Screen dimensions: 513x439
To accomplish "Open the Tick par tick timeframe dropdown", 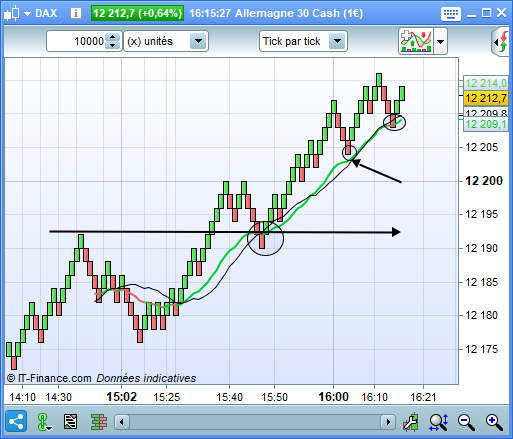I will [303, 41].
